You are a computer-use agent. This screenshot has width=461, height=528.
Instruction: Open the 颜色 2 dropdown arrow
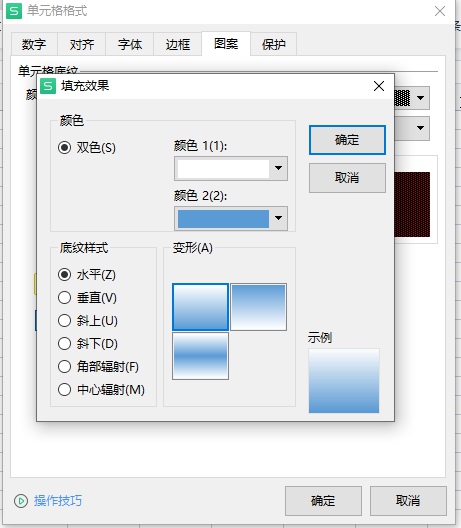pos(278,218)
